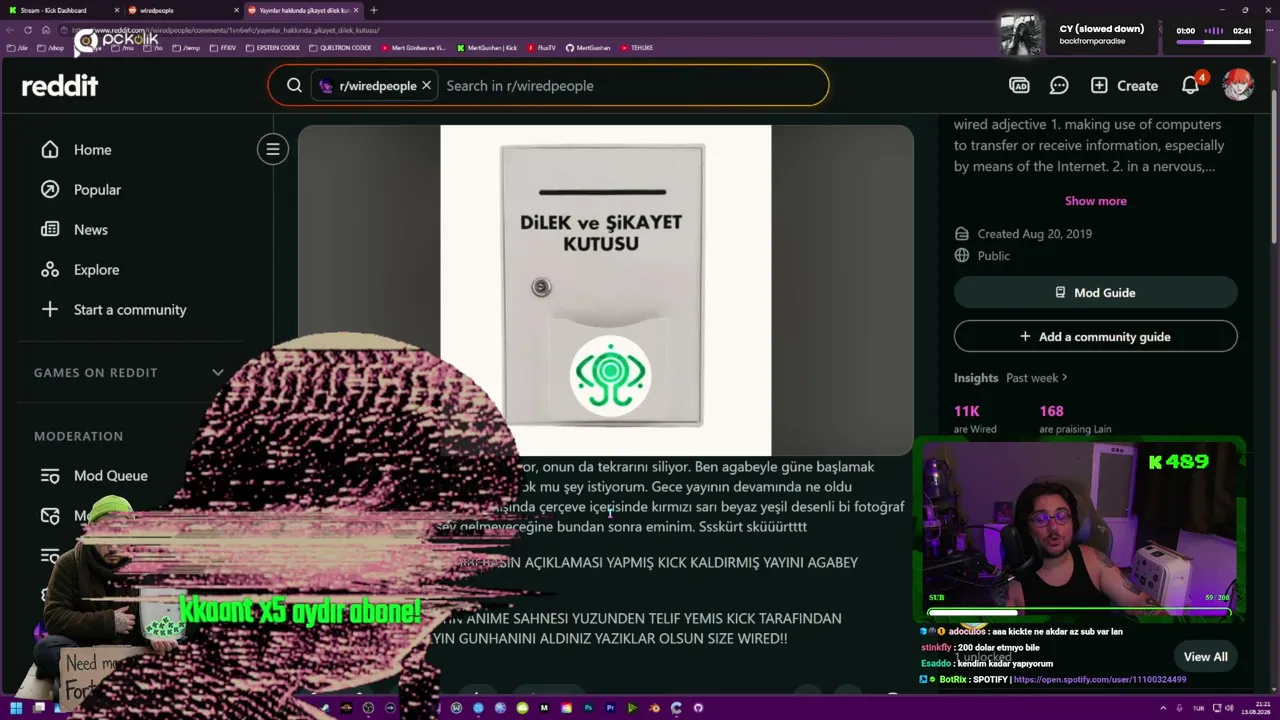Click the News newspaper icon
The width and height of the screenshot is (1280, 720).
[x=50, y=230]
